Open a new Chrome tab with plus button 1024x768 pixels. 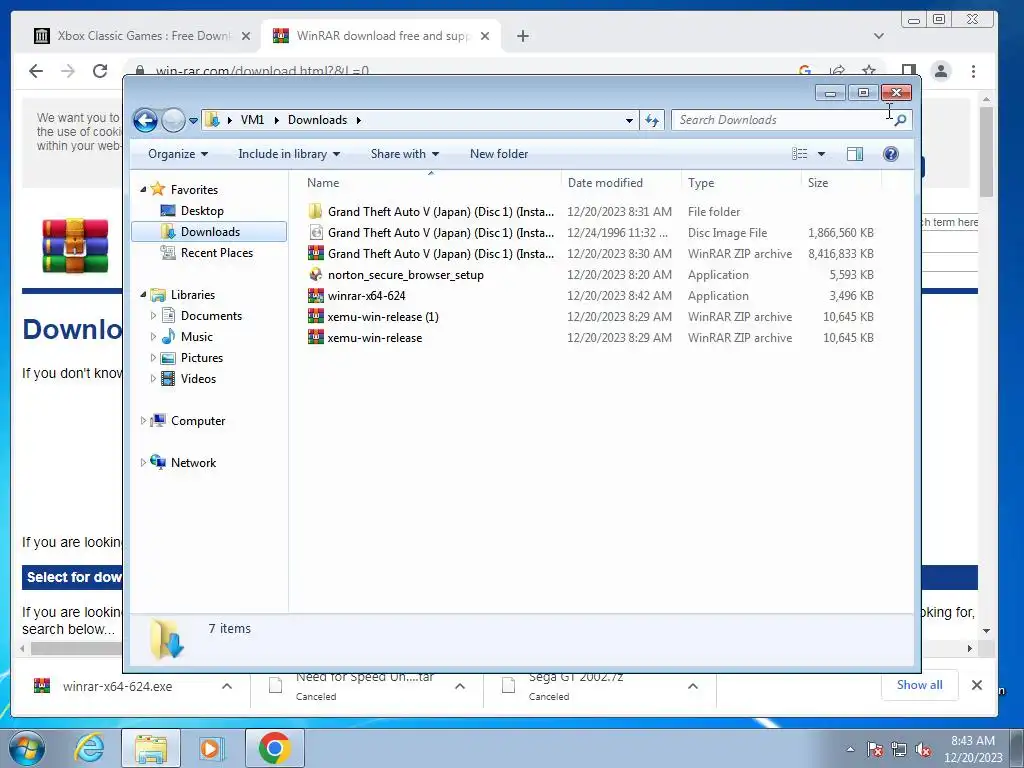[x=522, y=36]
